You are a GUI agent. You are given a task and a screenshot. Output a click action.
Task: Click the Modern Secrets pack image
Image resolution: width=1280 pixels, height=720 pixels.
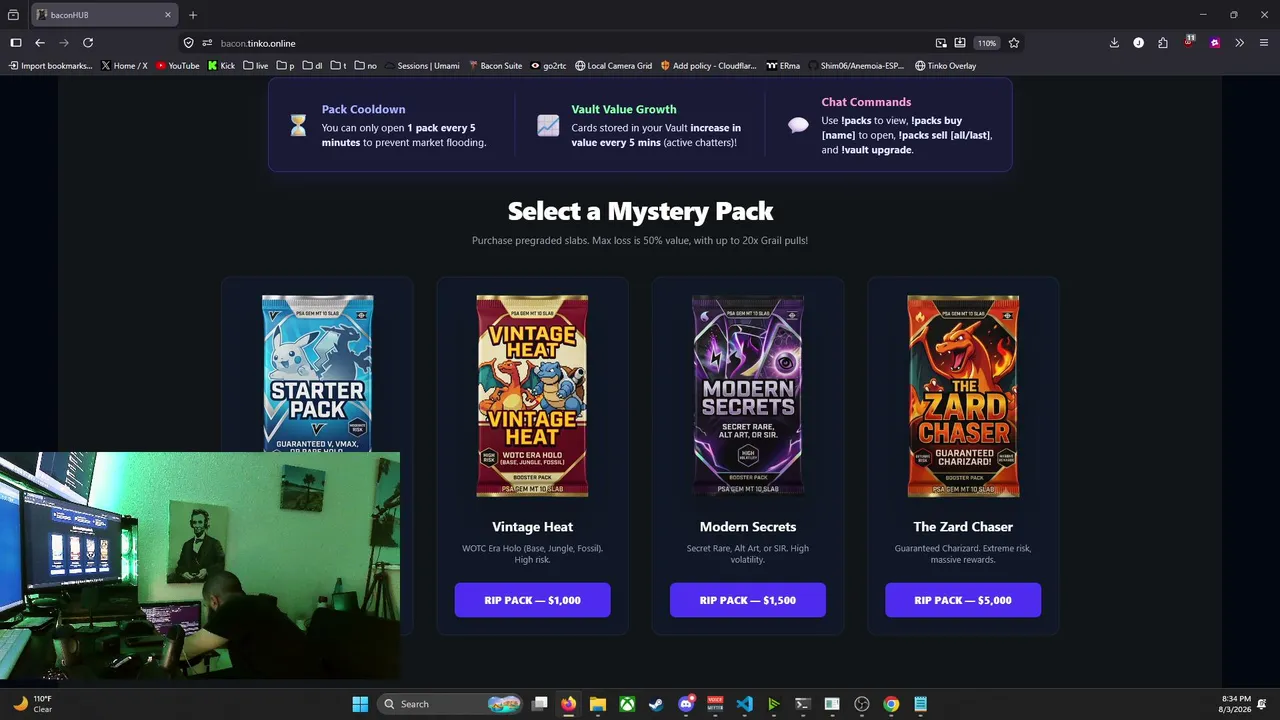(748, 396)
